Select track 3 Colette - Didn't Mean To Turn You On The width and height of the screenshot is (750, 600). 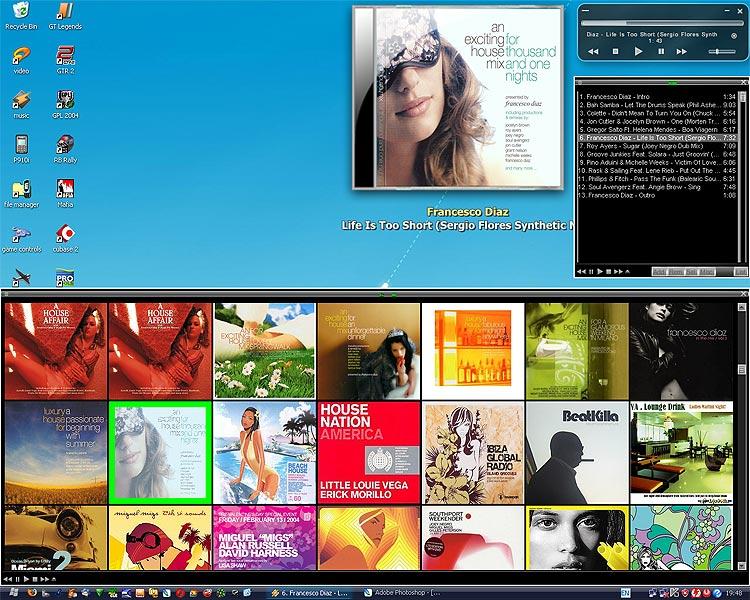[657, 113]
